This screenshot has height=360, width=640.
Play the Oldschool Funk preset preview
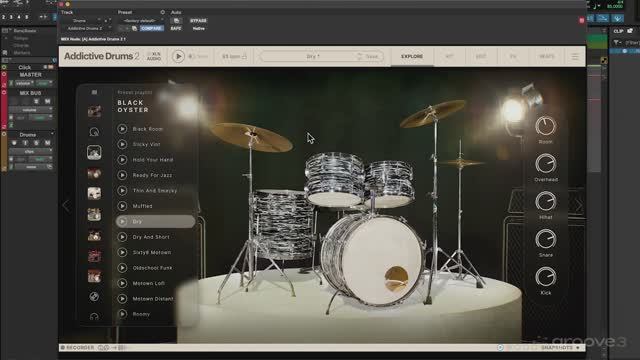[122, 268]
